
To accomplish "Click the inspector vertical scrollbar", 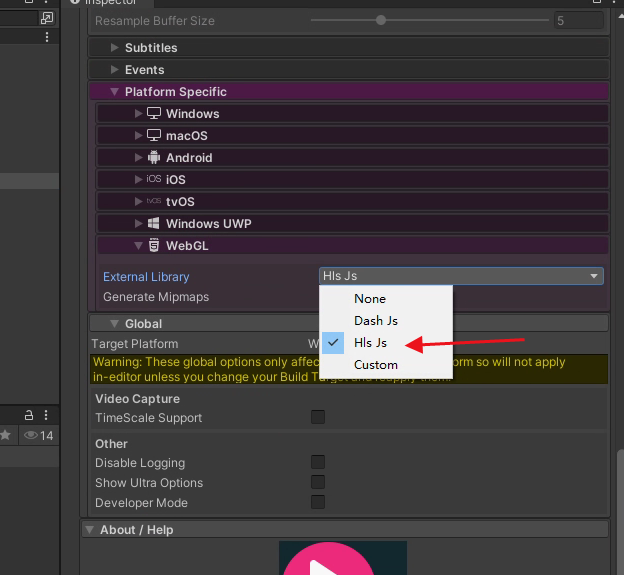I will coord(620,513).
